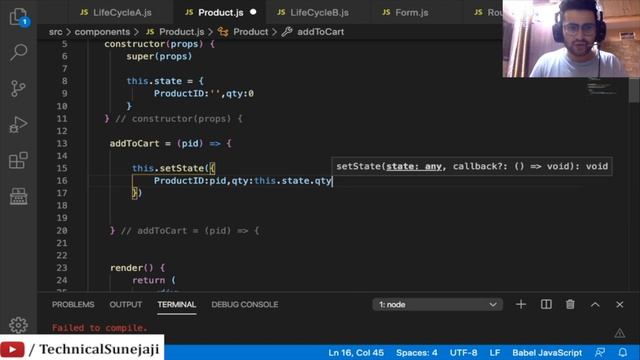Click 'this.state = {' on line 8
Viewport: 640px width, 360px height.
165,81
